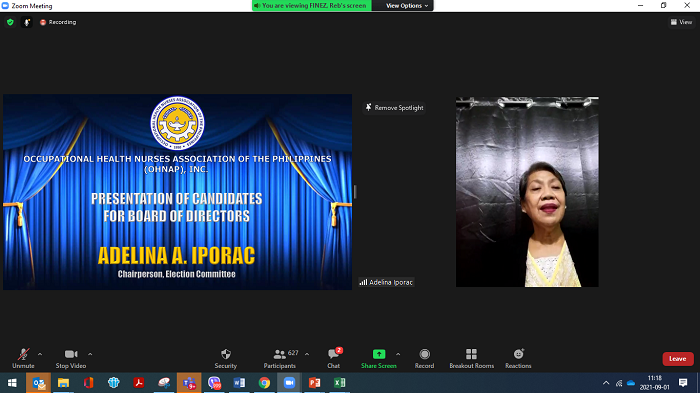The width and height of the screenshot is (700, 393).
Task: Open the Security shield menu
Action: point(225,359)
